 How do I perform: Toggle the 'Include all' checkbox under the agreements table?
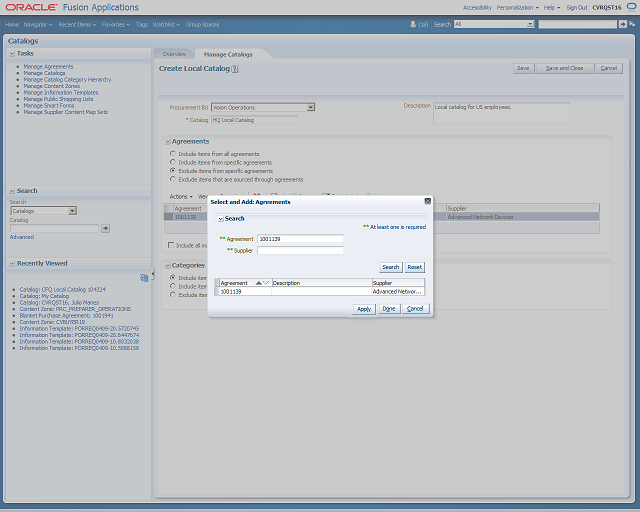(171, 245)
